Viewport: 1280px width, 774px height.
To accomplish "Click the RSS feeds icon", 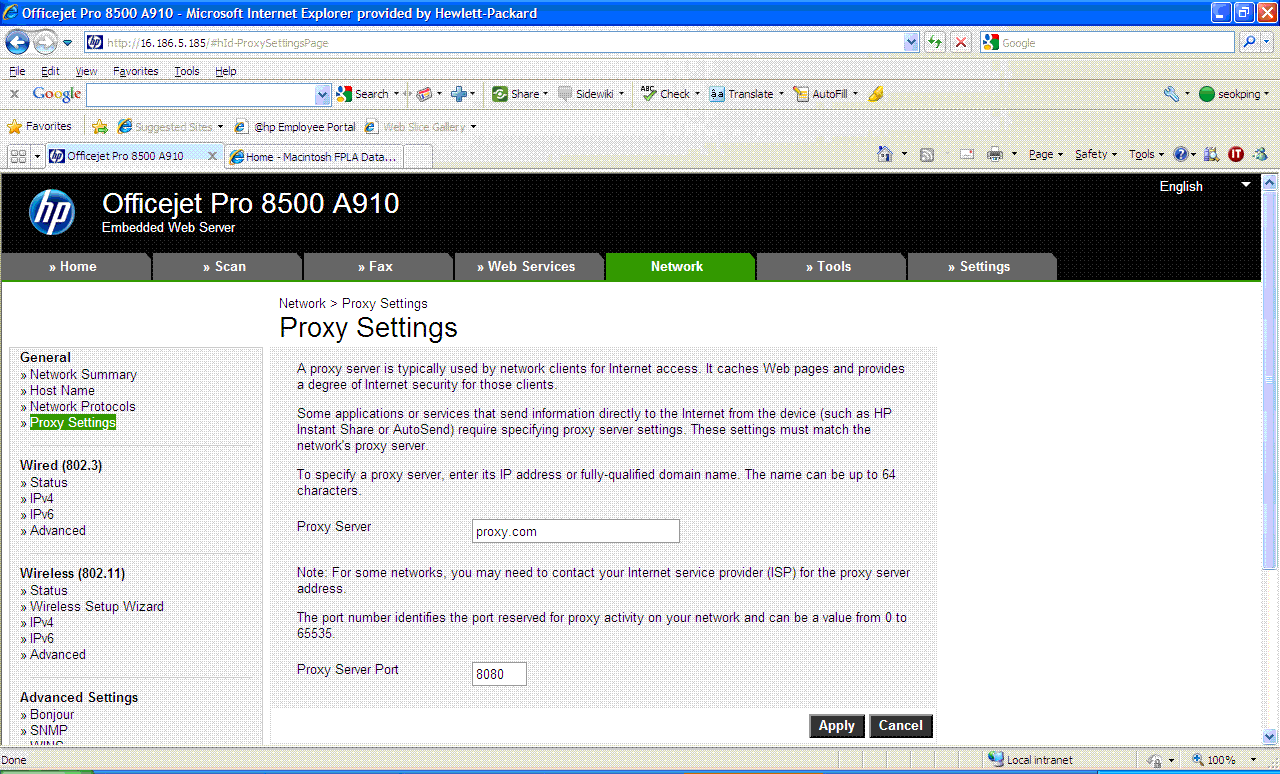I will (x=927, y=154).
